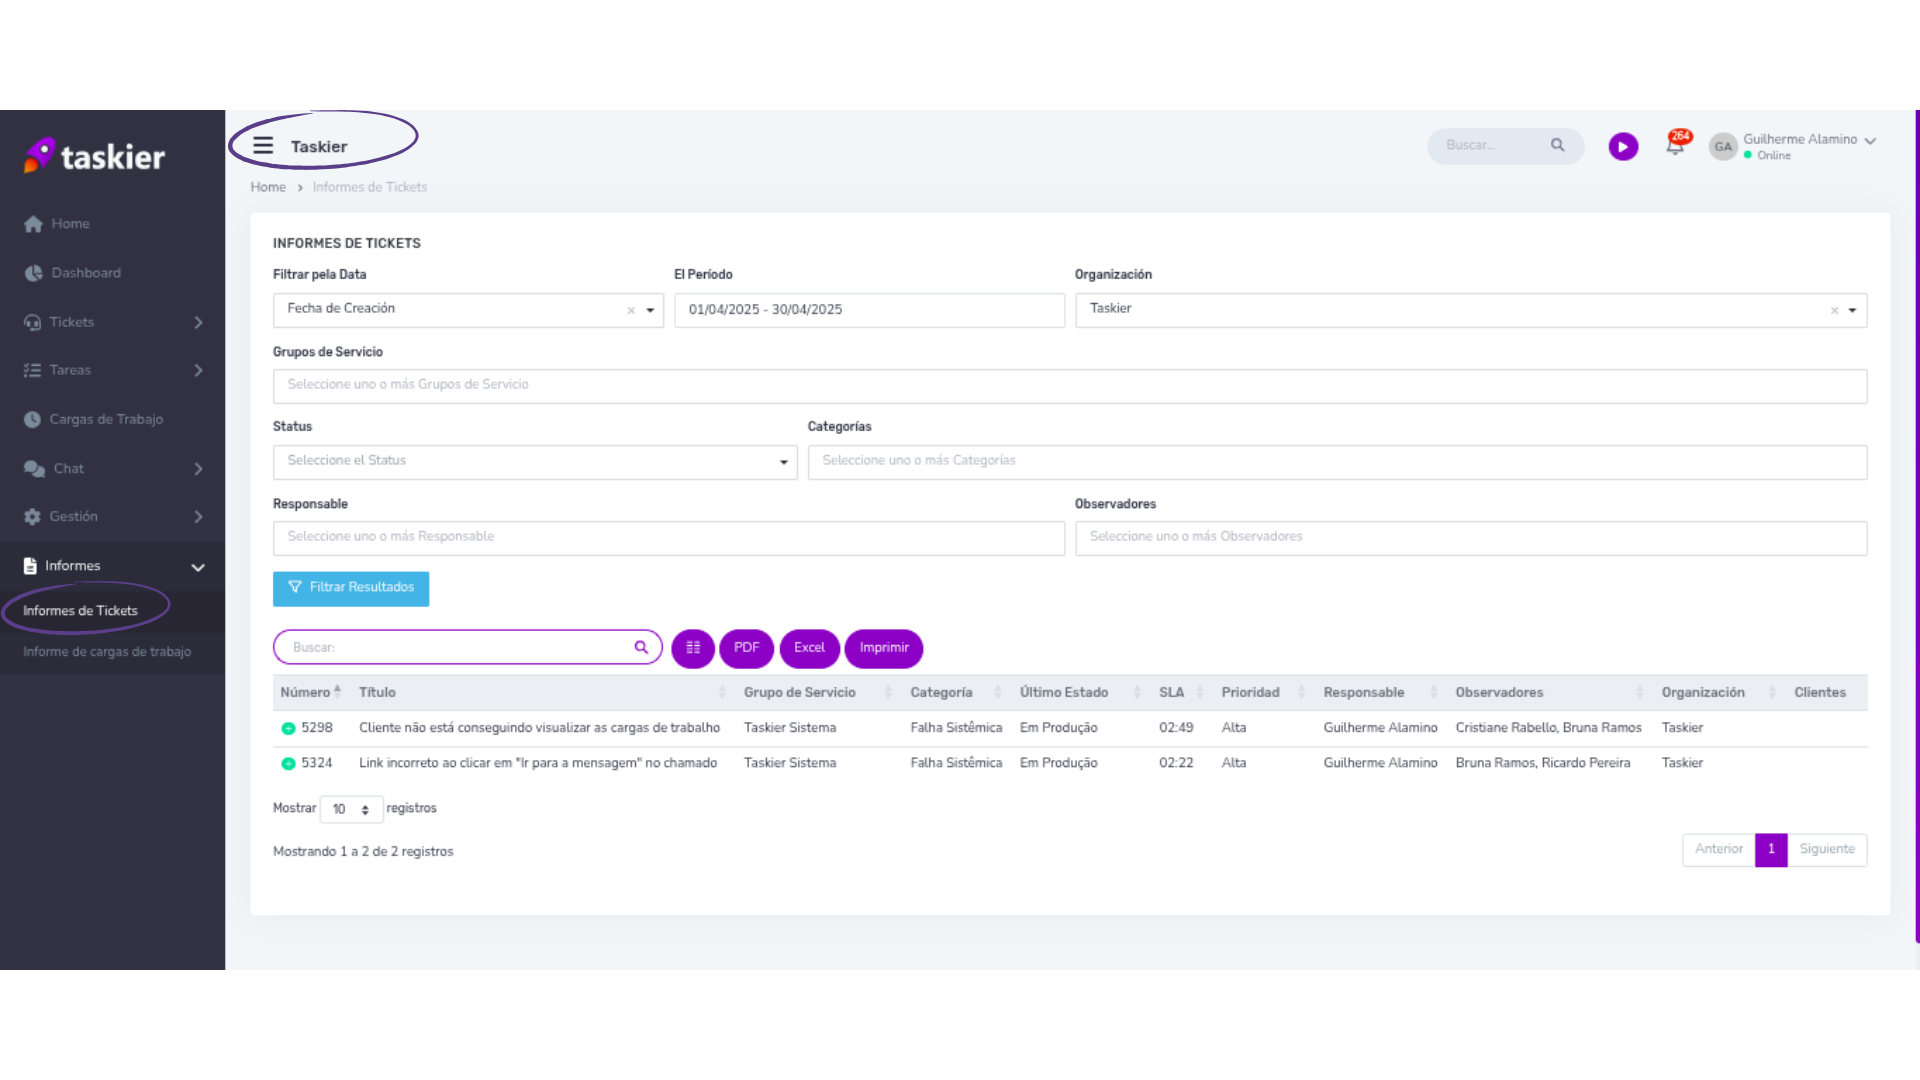Image resolution: width=1920 pixels, height=1080 pixels.
Task: Export the table using Excel button
Action: (809, 648)
